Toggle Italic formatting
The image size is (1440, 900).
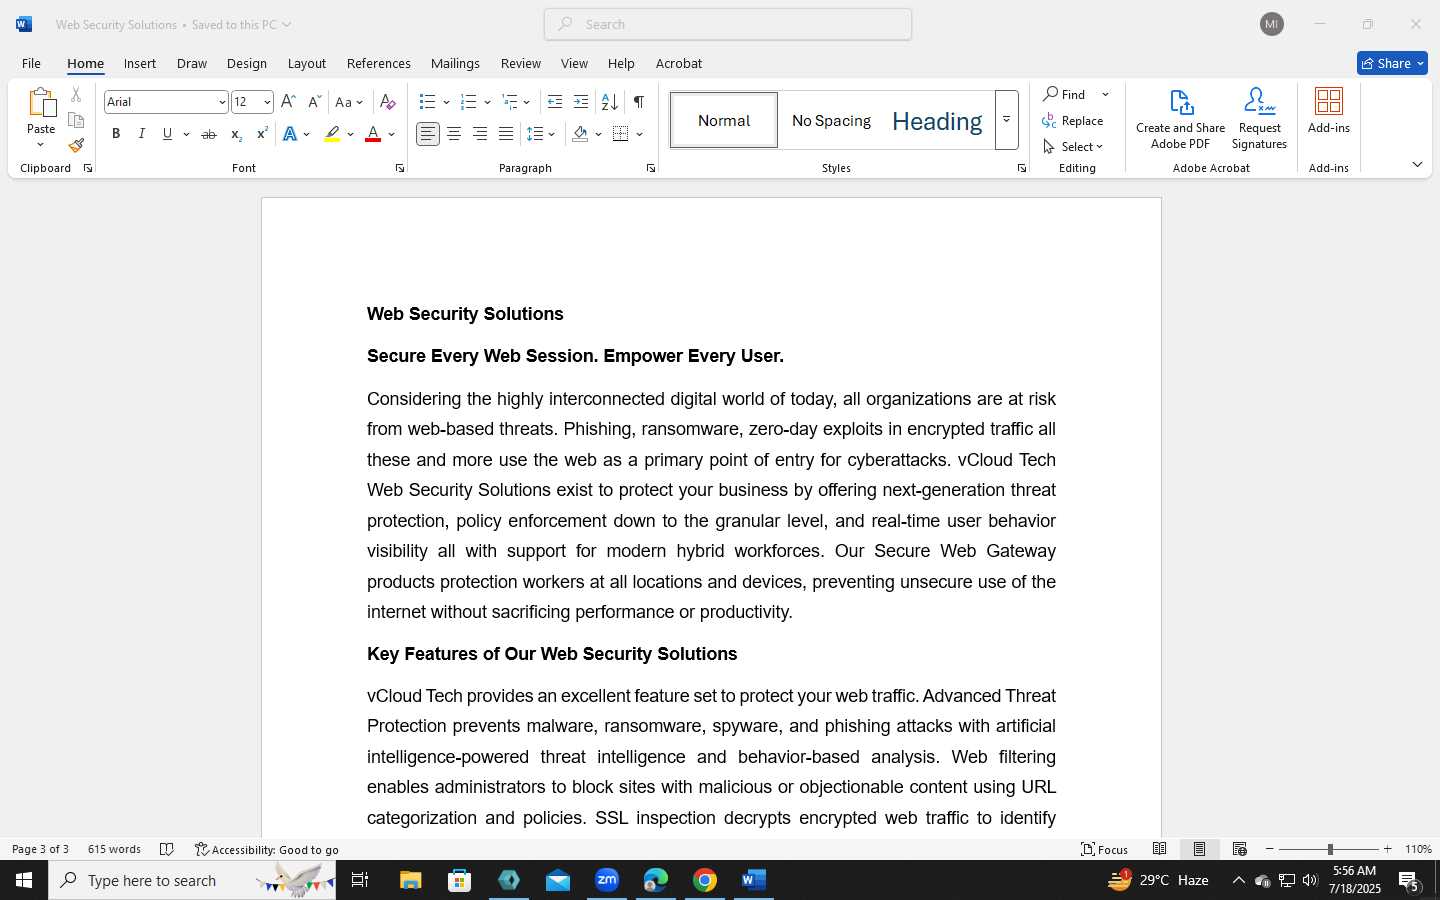click(x=142, y=134)
